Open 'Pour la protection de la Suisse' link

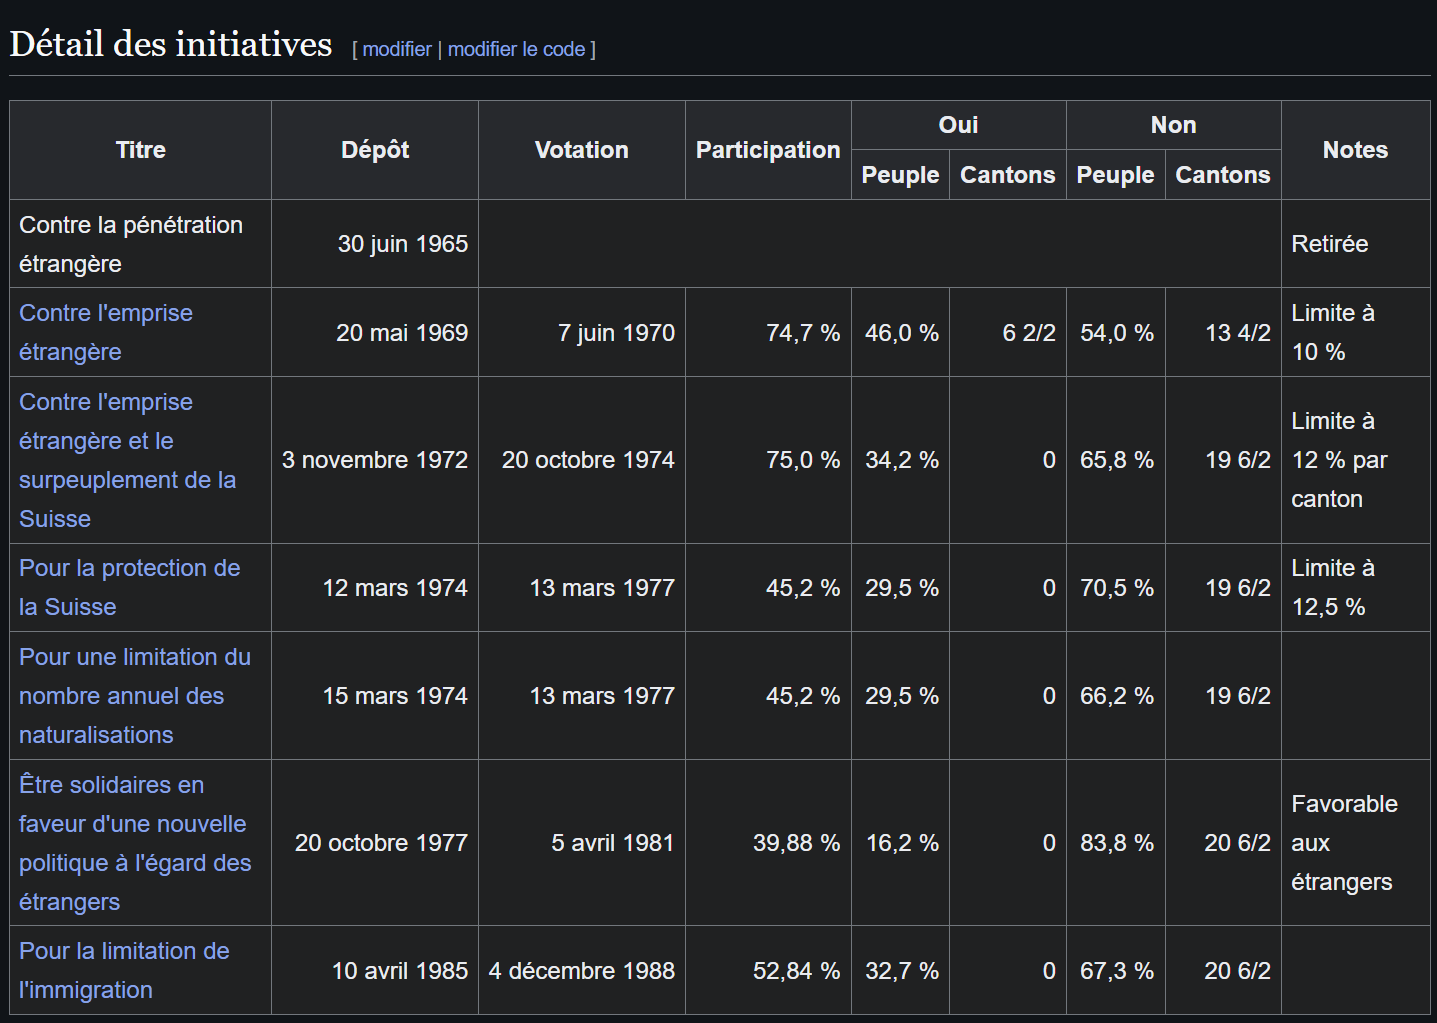tap(130, 587)
